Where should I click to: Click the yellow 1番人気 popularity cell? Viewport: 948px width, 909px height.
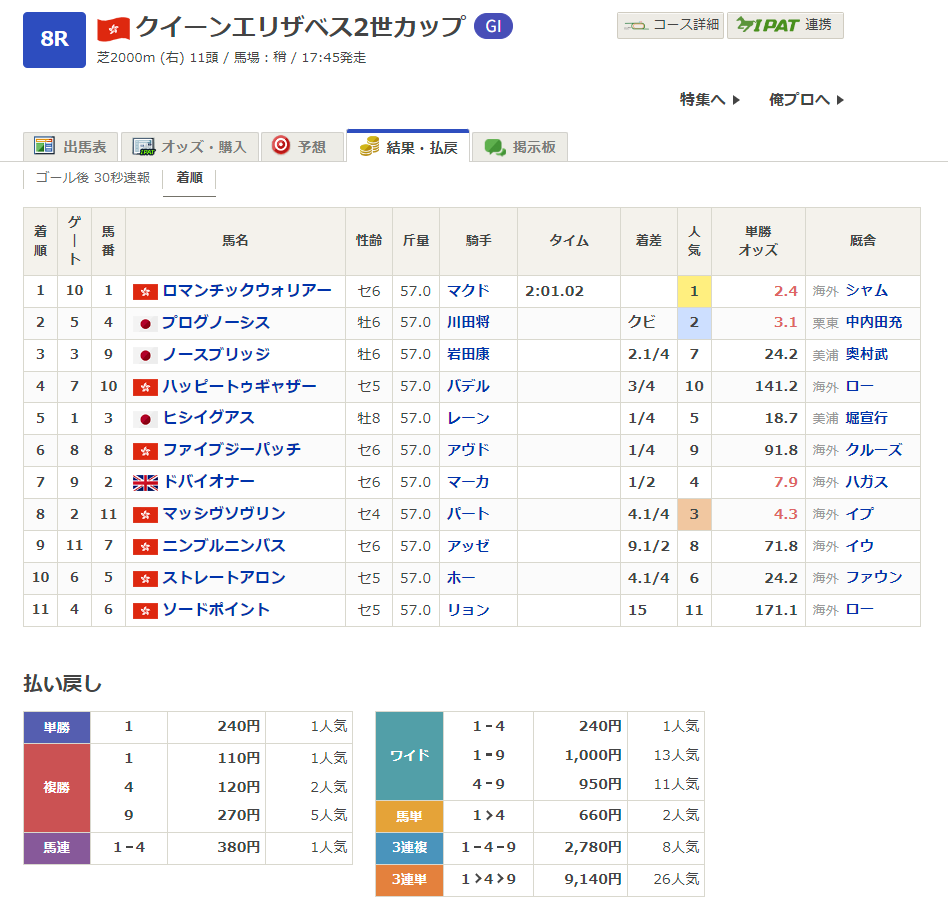coord(694,291)
